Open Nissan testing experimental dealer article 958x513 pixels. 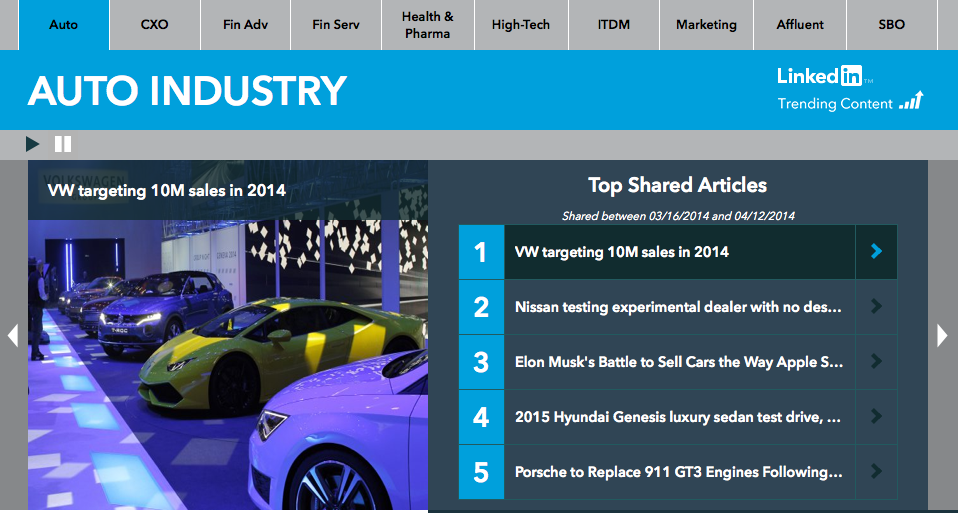tap(679, 307)
